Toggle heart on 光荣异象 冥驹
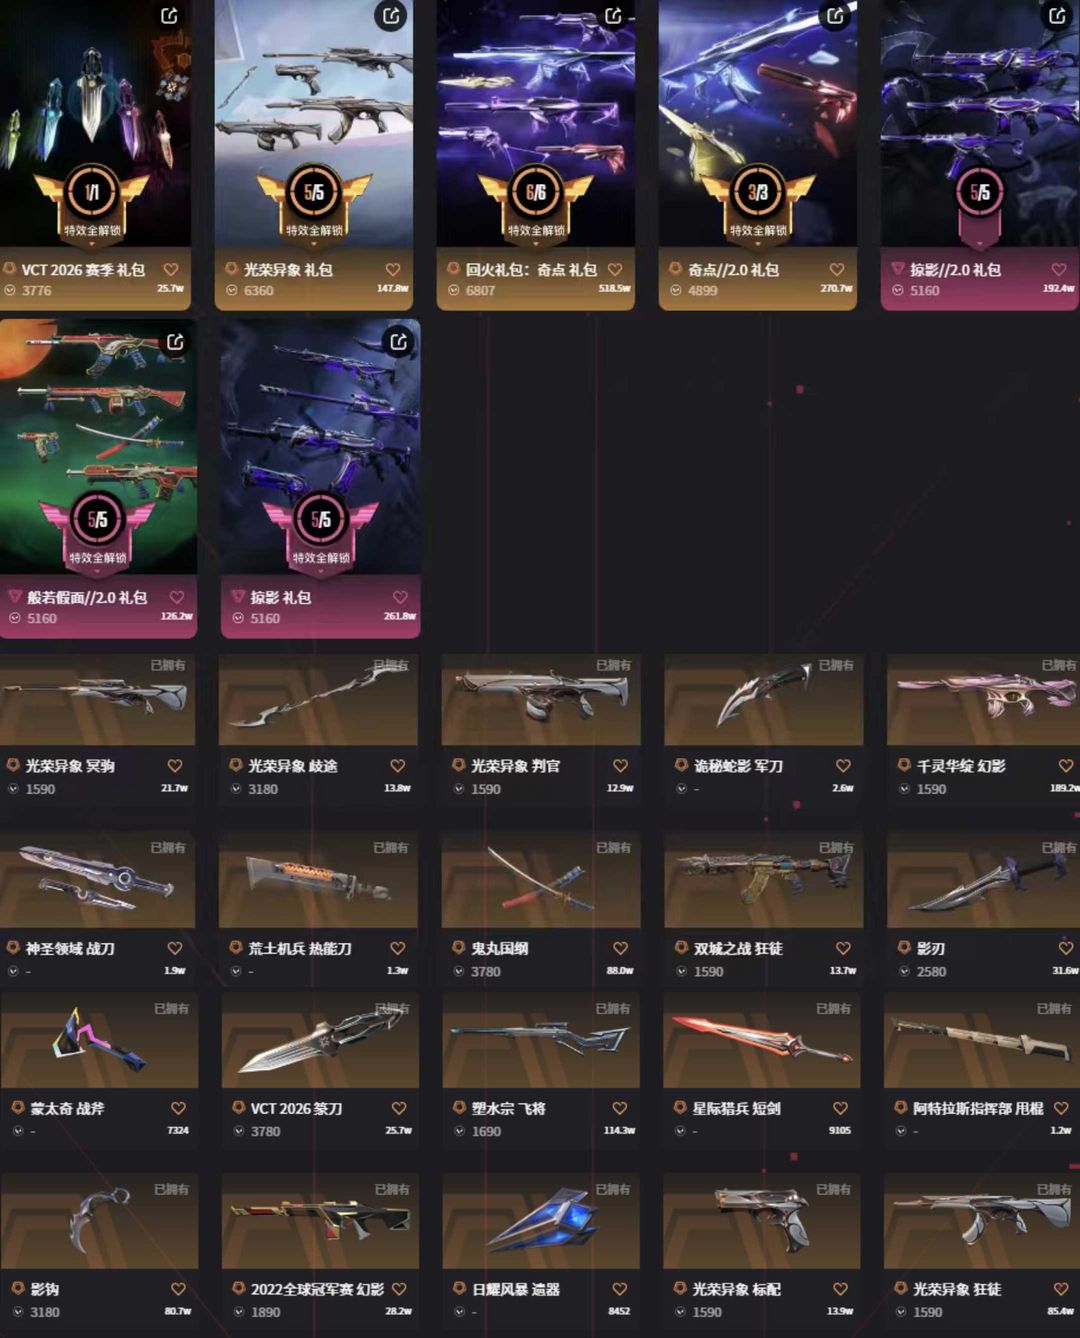1080x1338 pixels. [x=175, y=766]
